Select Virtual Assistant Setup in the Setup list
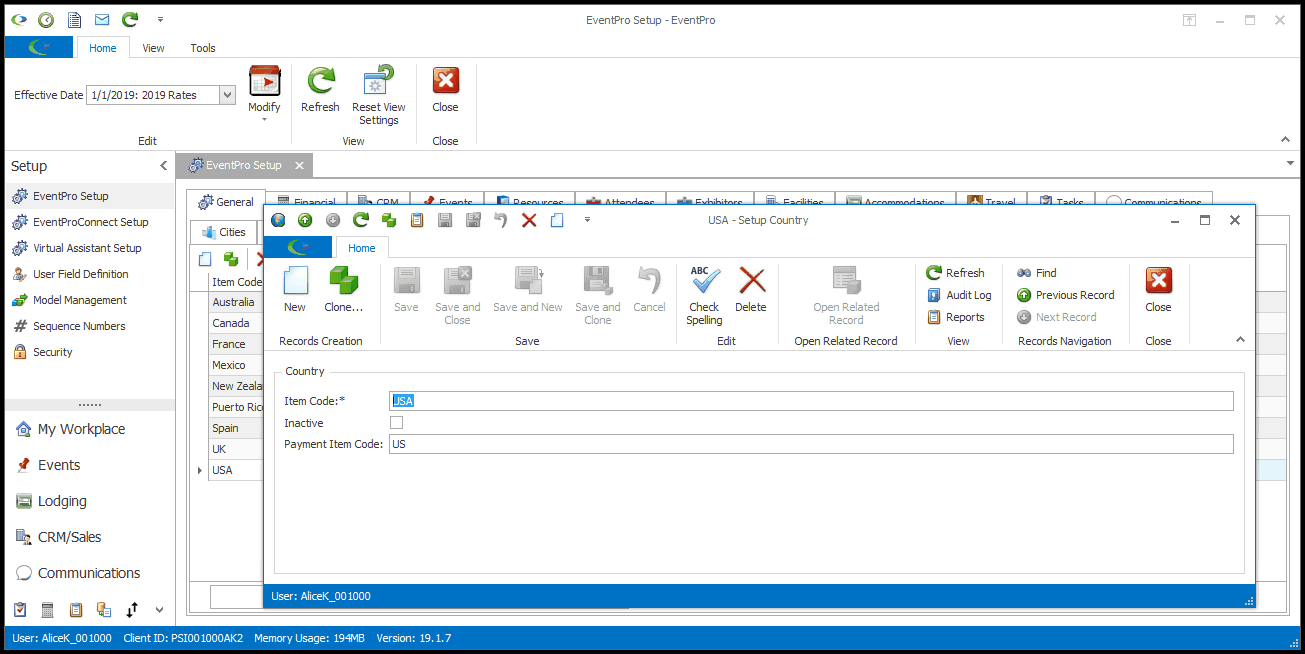Image resolution: width=1305 pixels, height=654 pixels. pyautogui.click(x=88, y=248)
